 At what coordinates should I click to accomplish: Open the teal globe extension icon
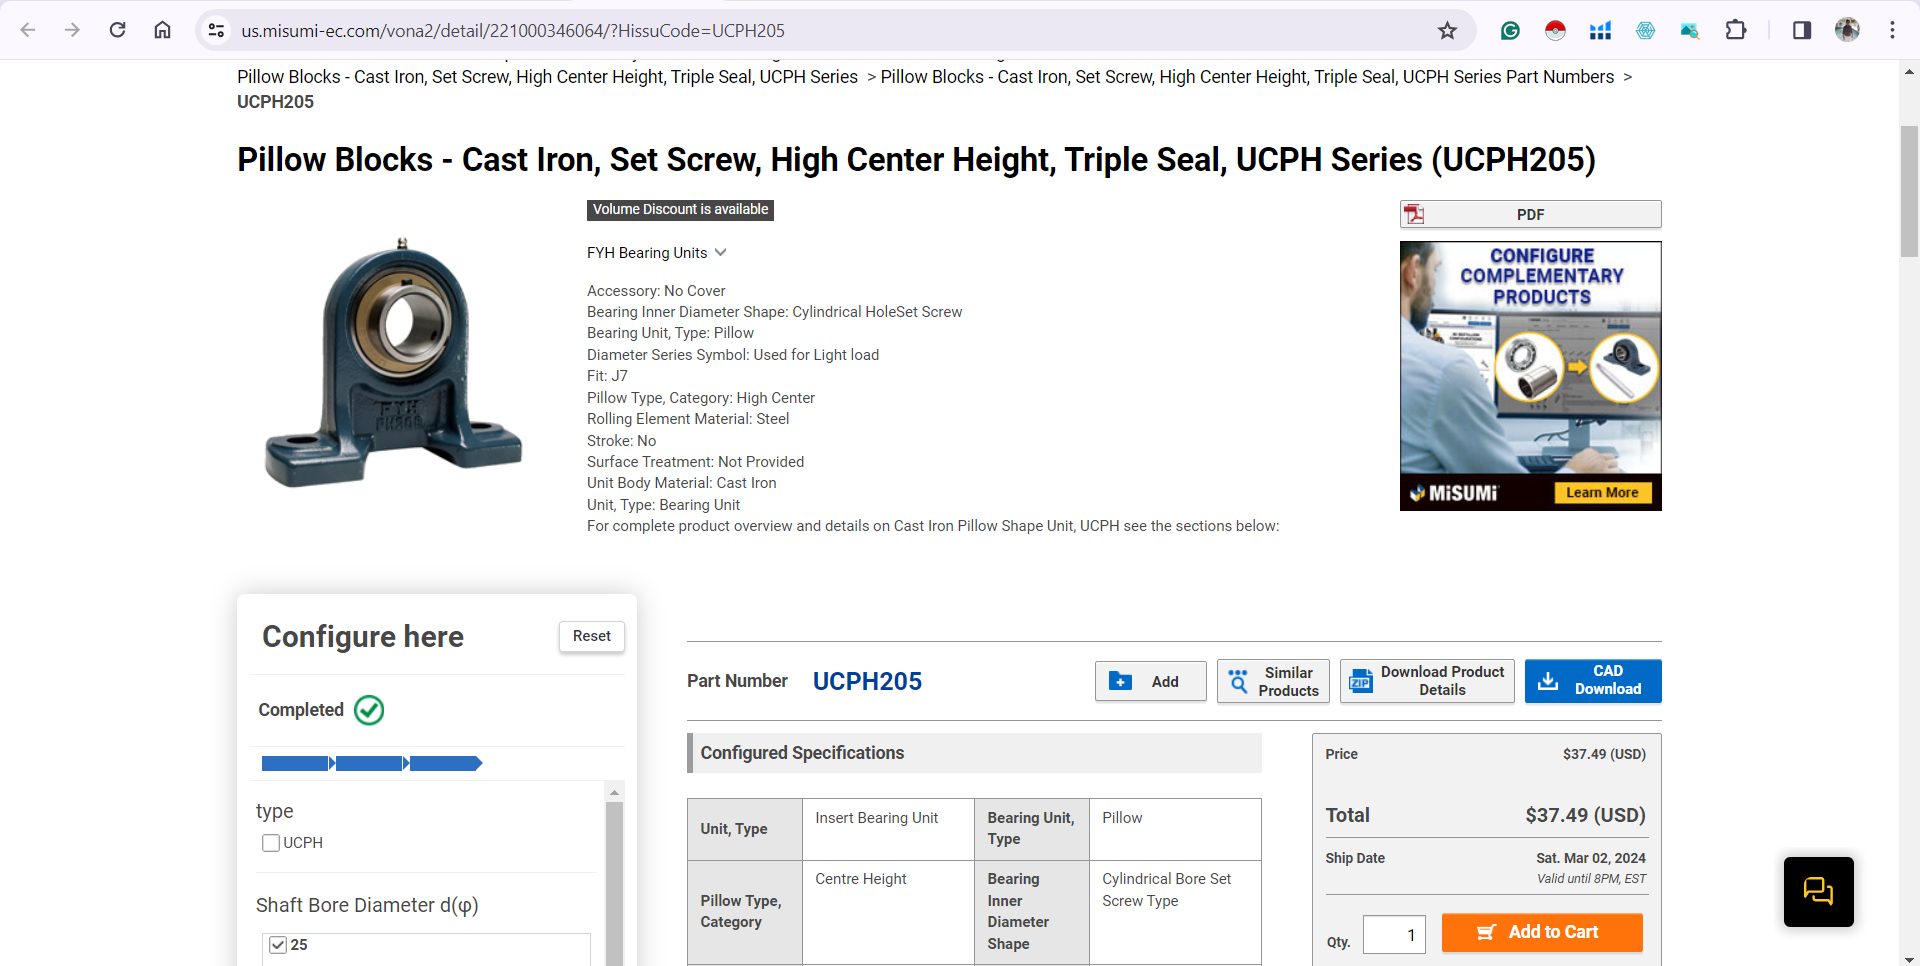[1645, 30]
